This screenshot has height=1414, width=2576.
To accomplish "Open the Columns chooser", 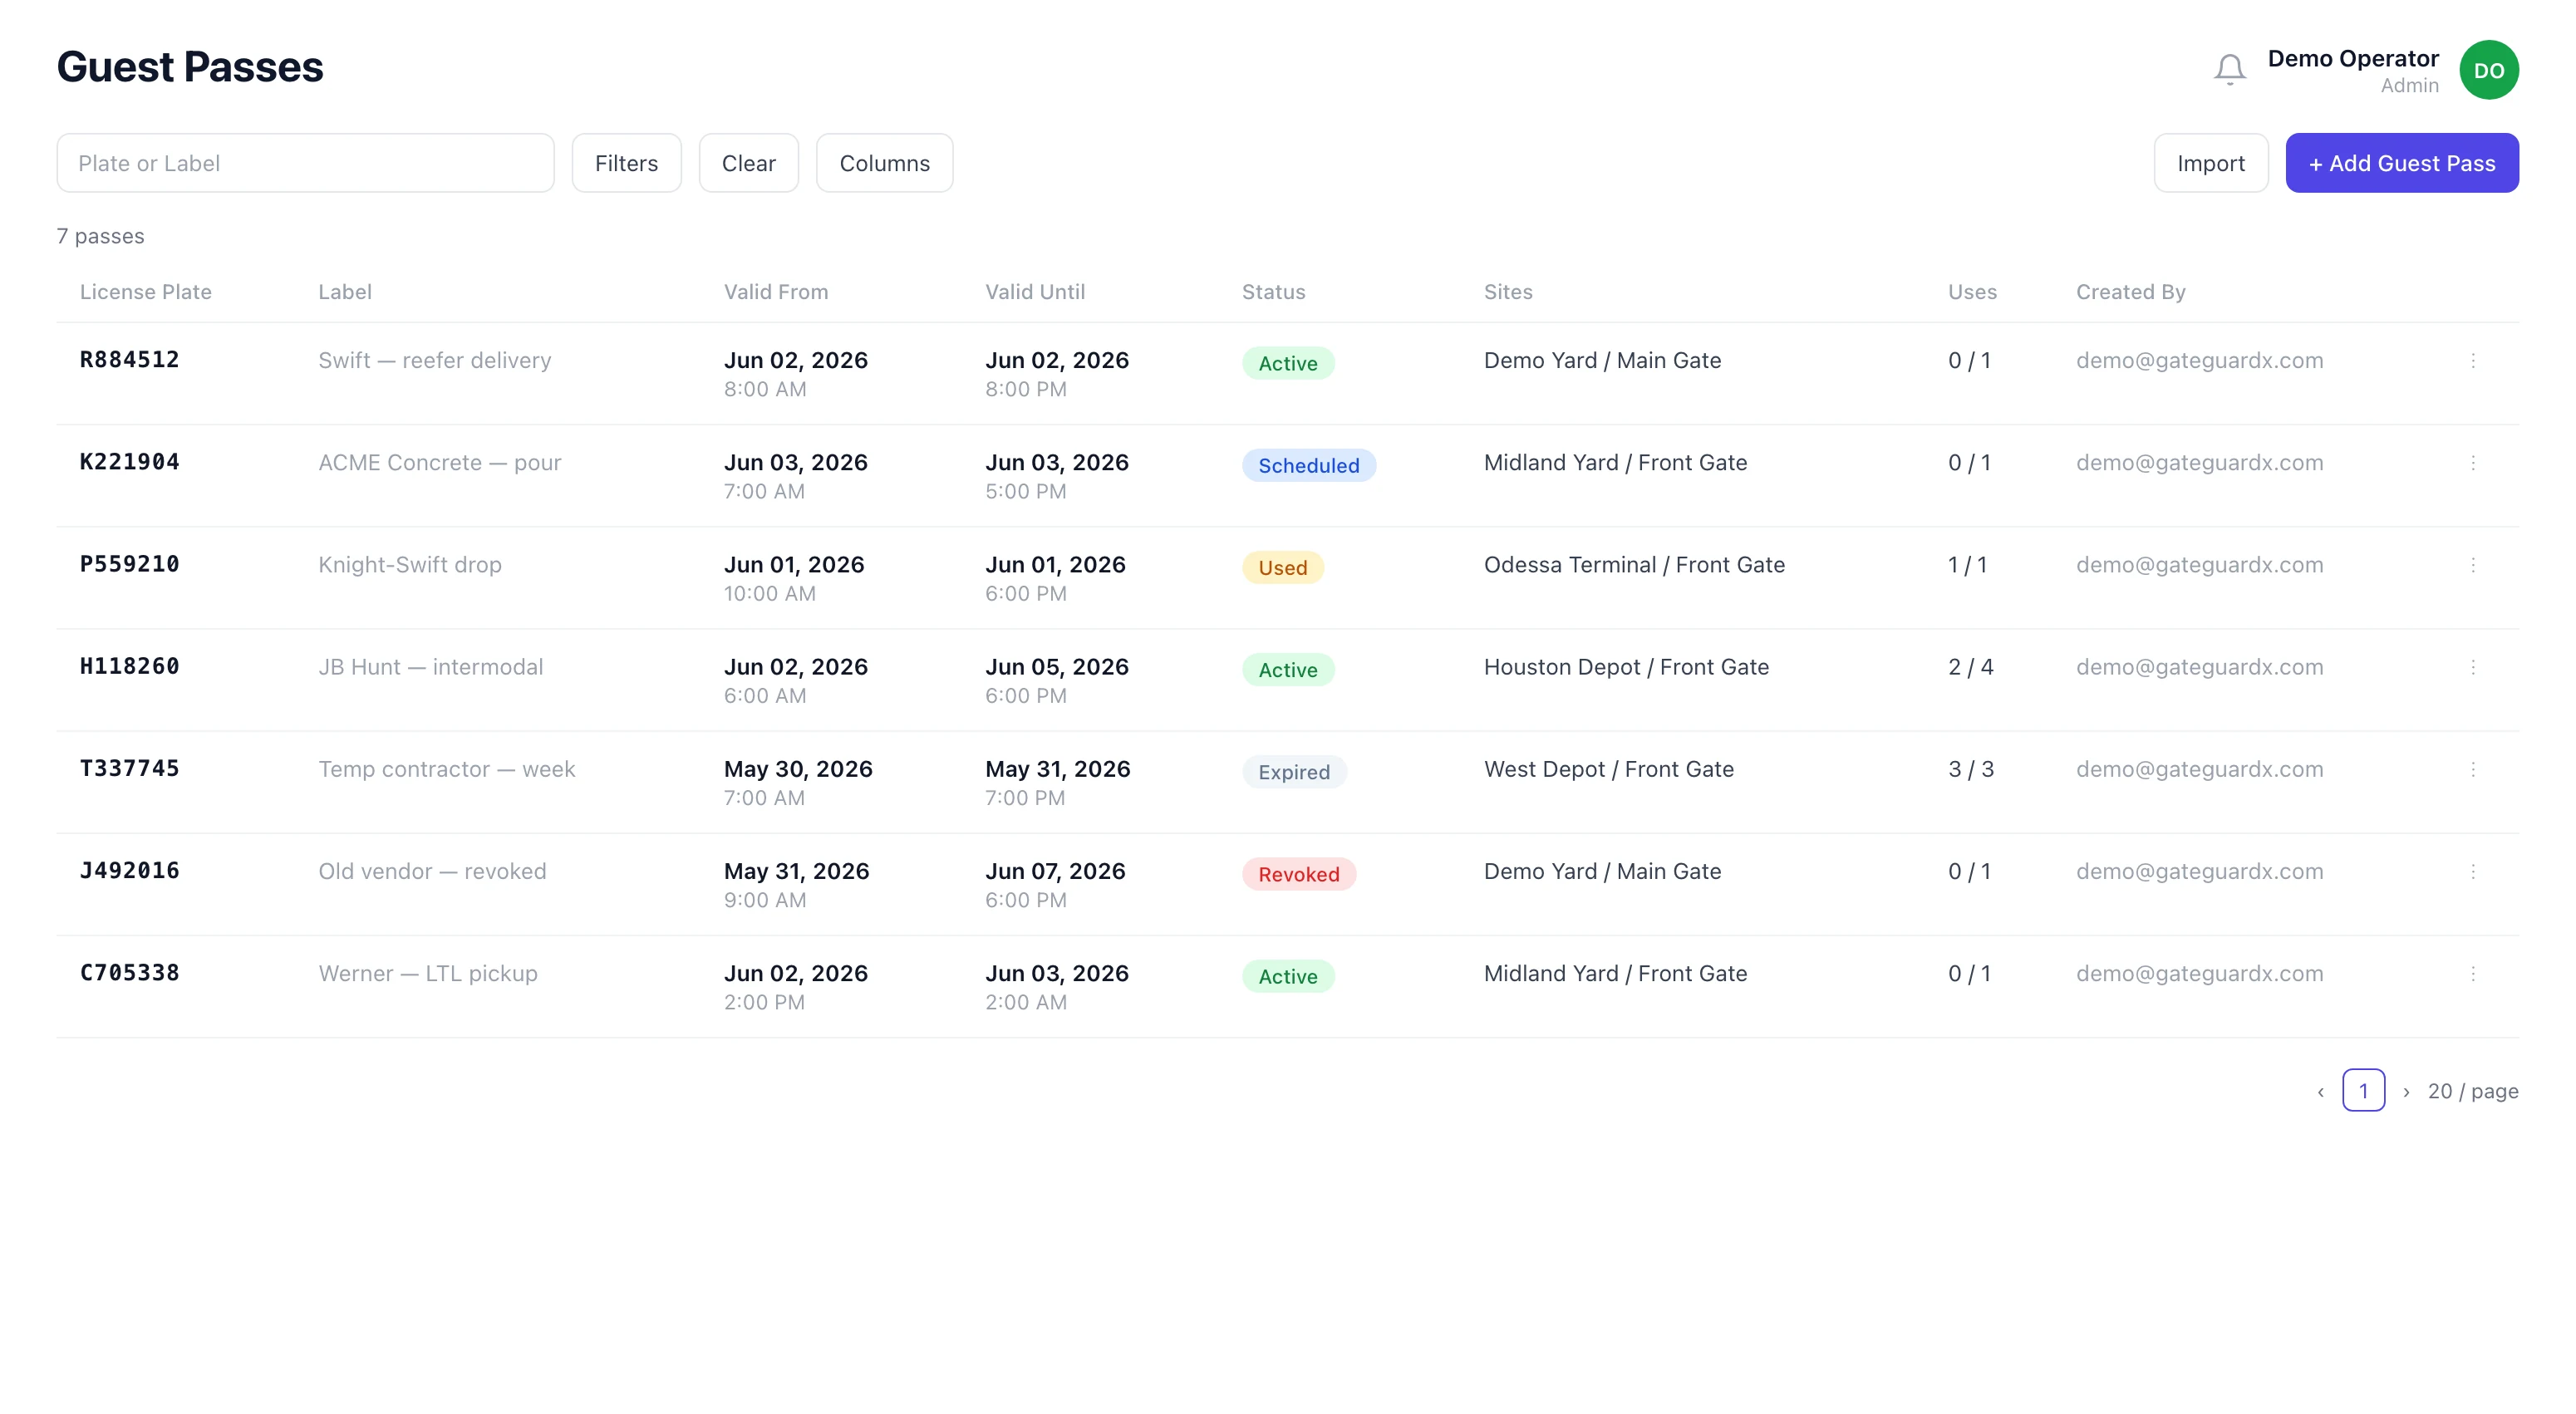I will [884, 163].
